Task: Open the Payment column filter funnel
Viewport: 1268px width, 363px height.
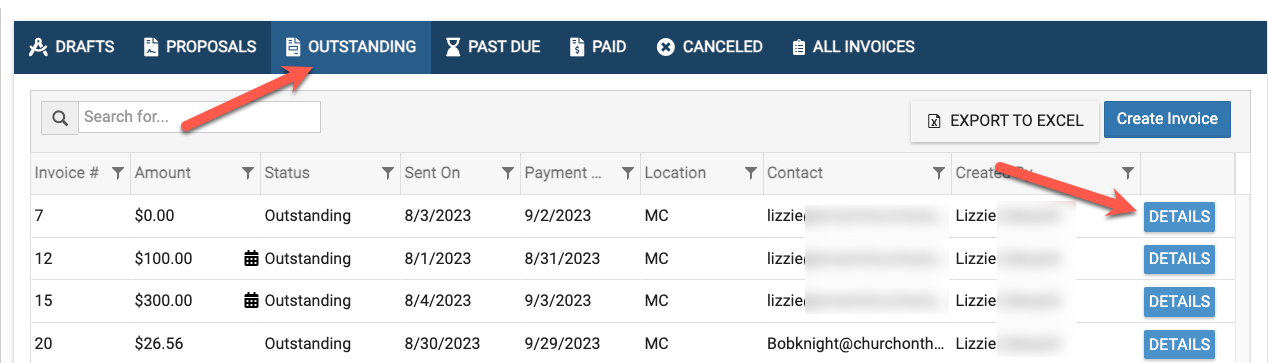Action: (x=628, y=173)
